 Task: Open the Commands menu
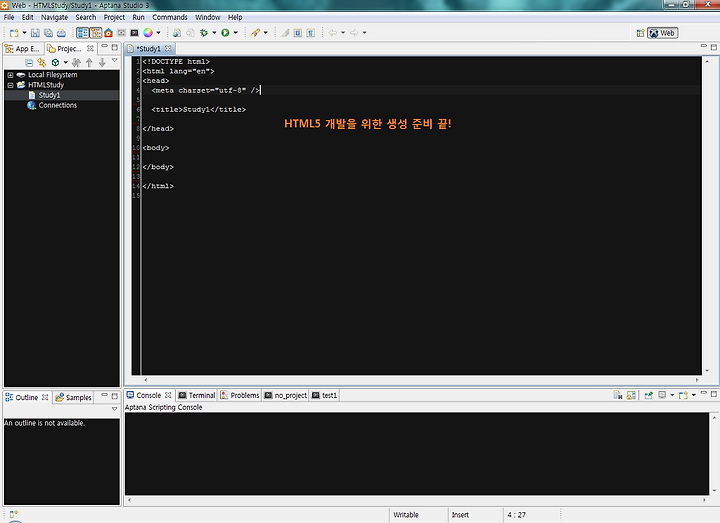(x=170, y=17)
